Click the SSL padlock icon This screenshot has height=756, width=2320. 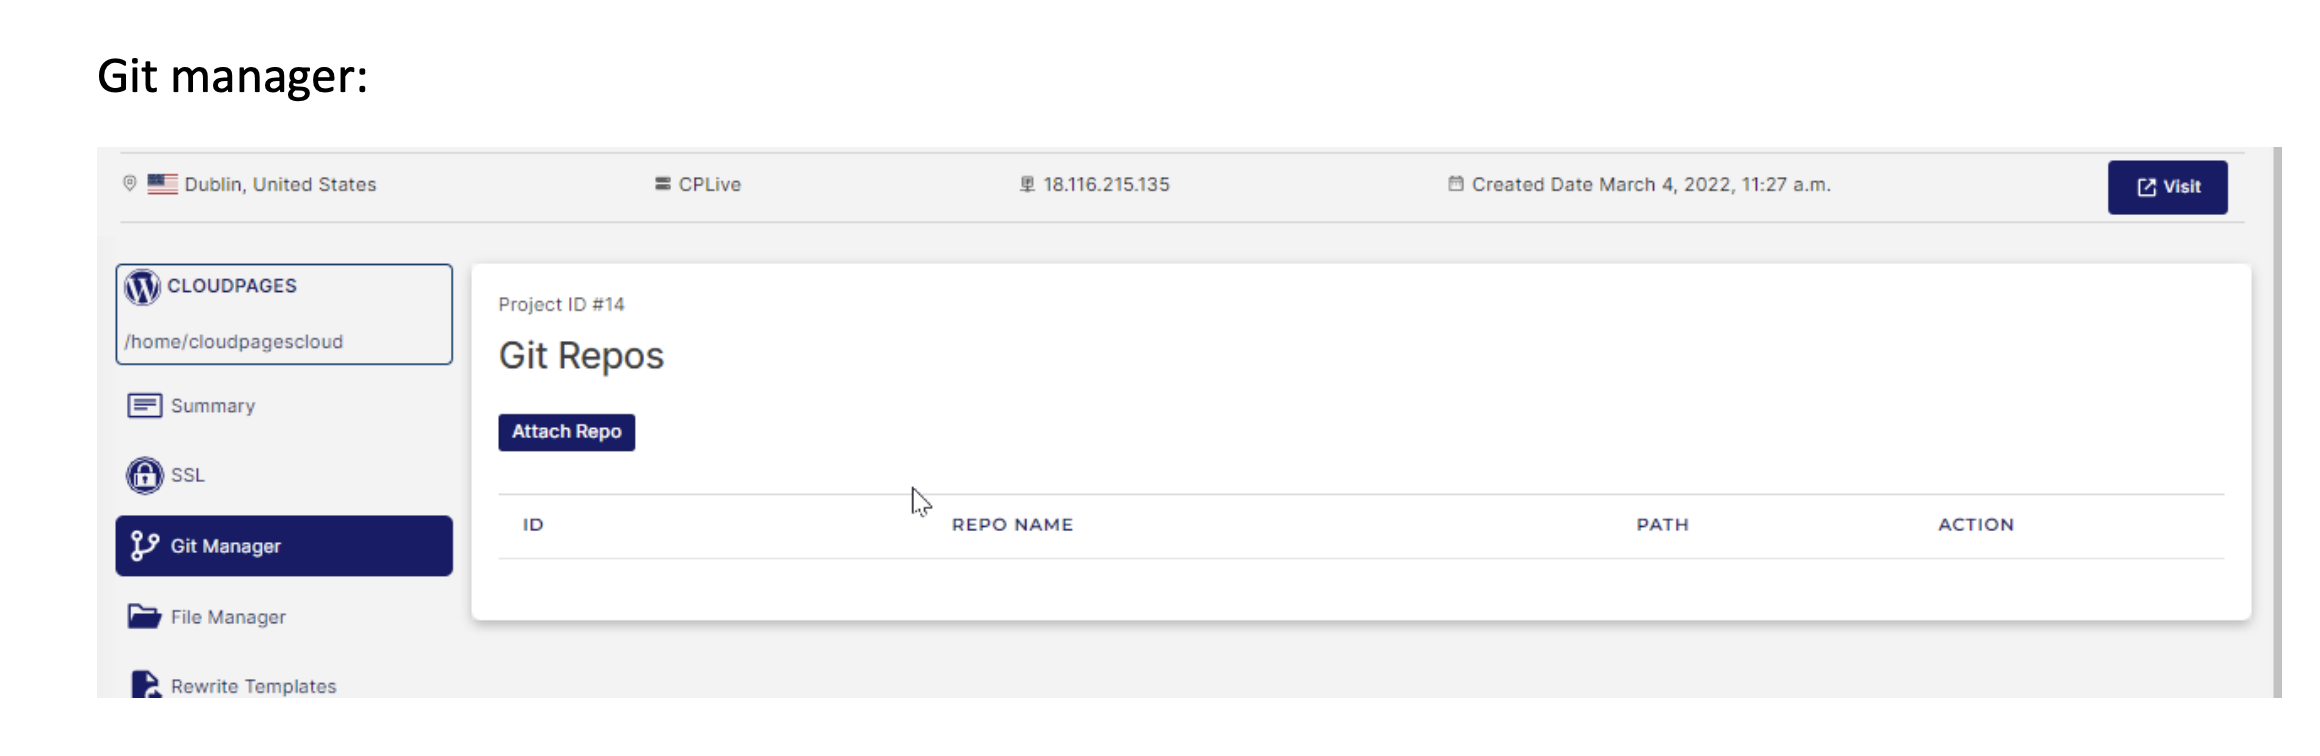144,476
